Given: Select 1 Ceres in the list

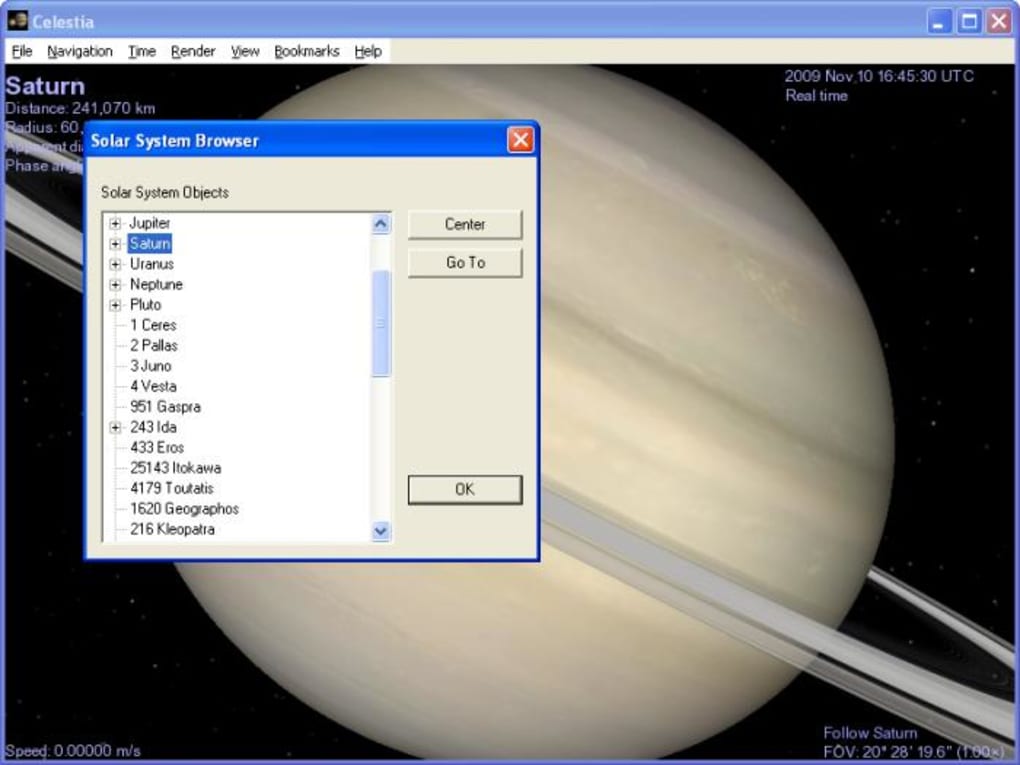Looking at the screenshot, I should [x=153, y=325].
